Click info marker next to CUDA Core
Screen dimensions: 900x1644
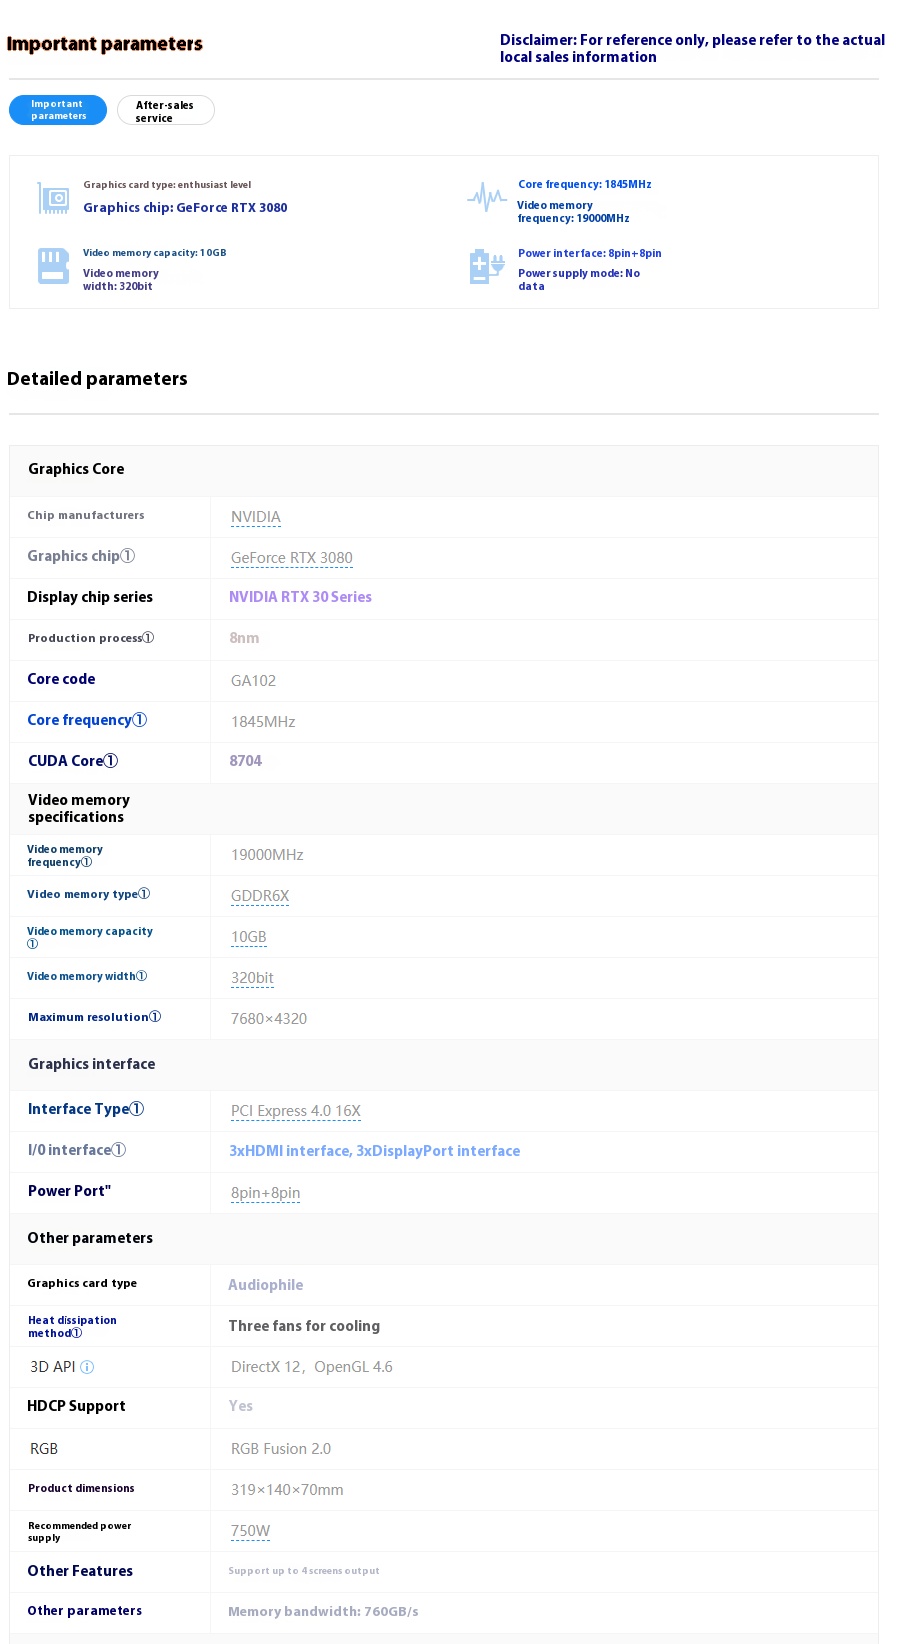[x=111, y=761]
